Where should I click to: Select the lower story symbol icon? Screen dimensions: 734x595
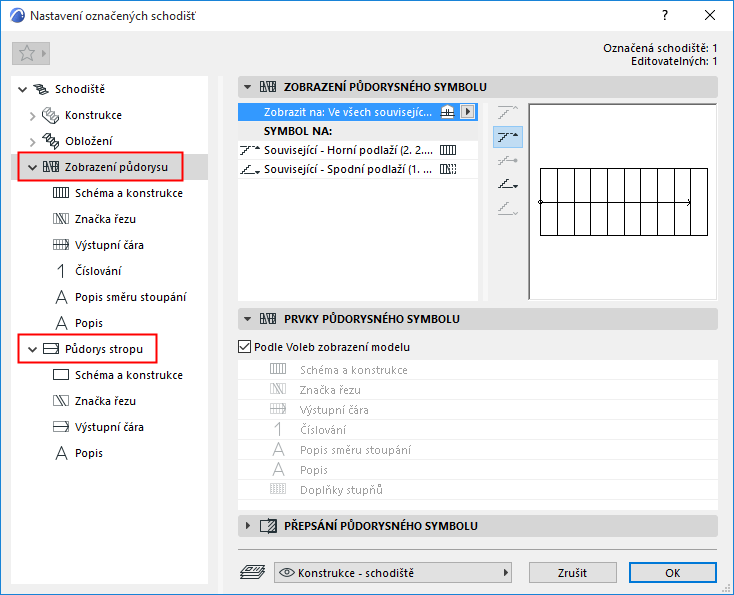(508, 185)
